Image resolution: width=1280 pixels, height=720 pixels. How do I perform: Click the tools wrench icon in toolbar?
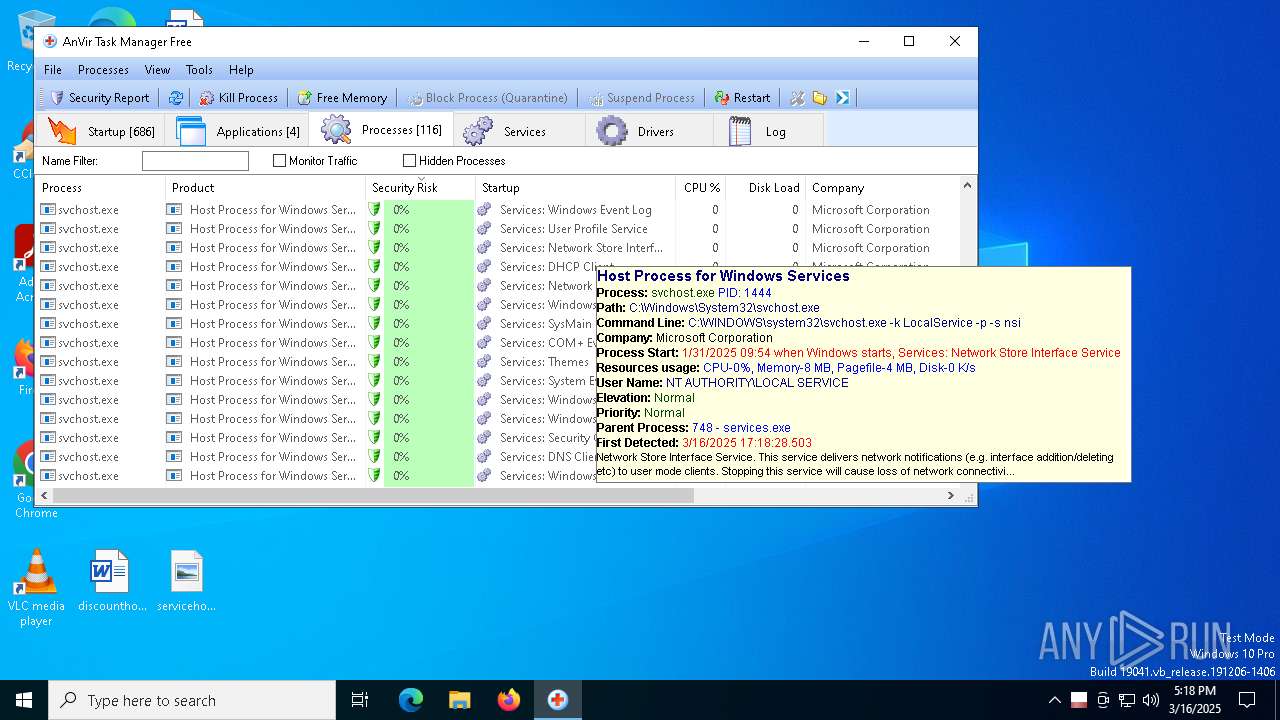click(x=797, y=98)
